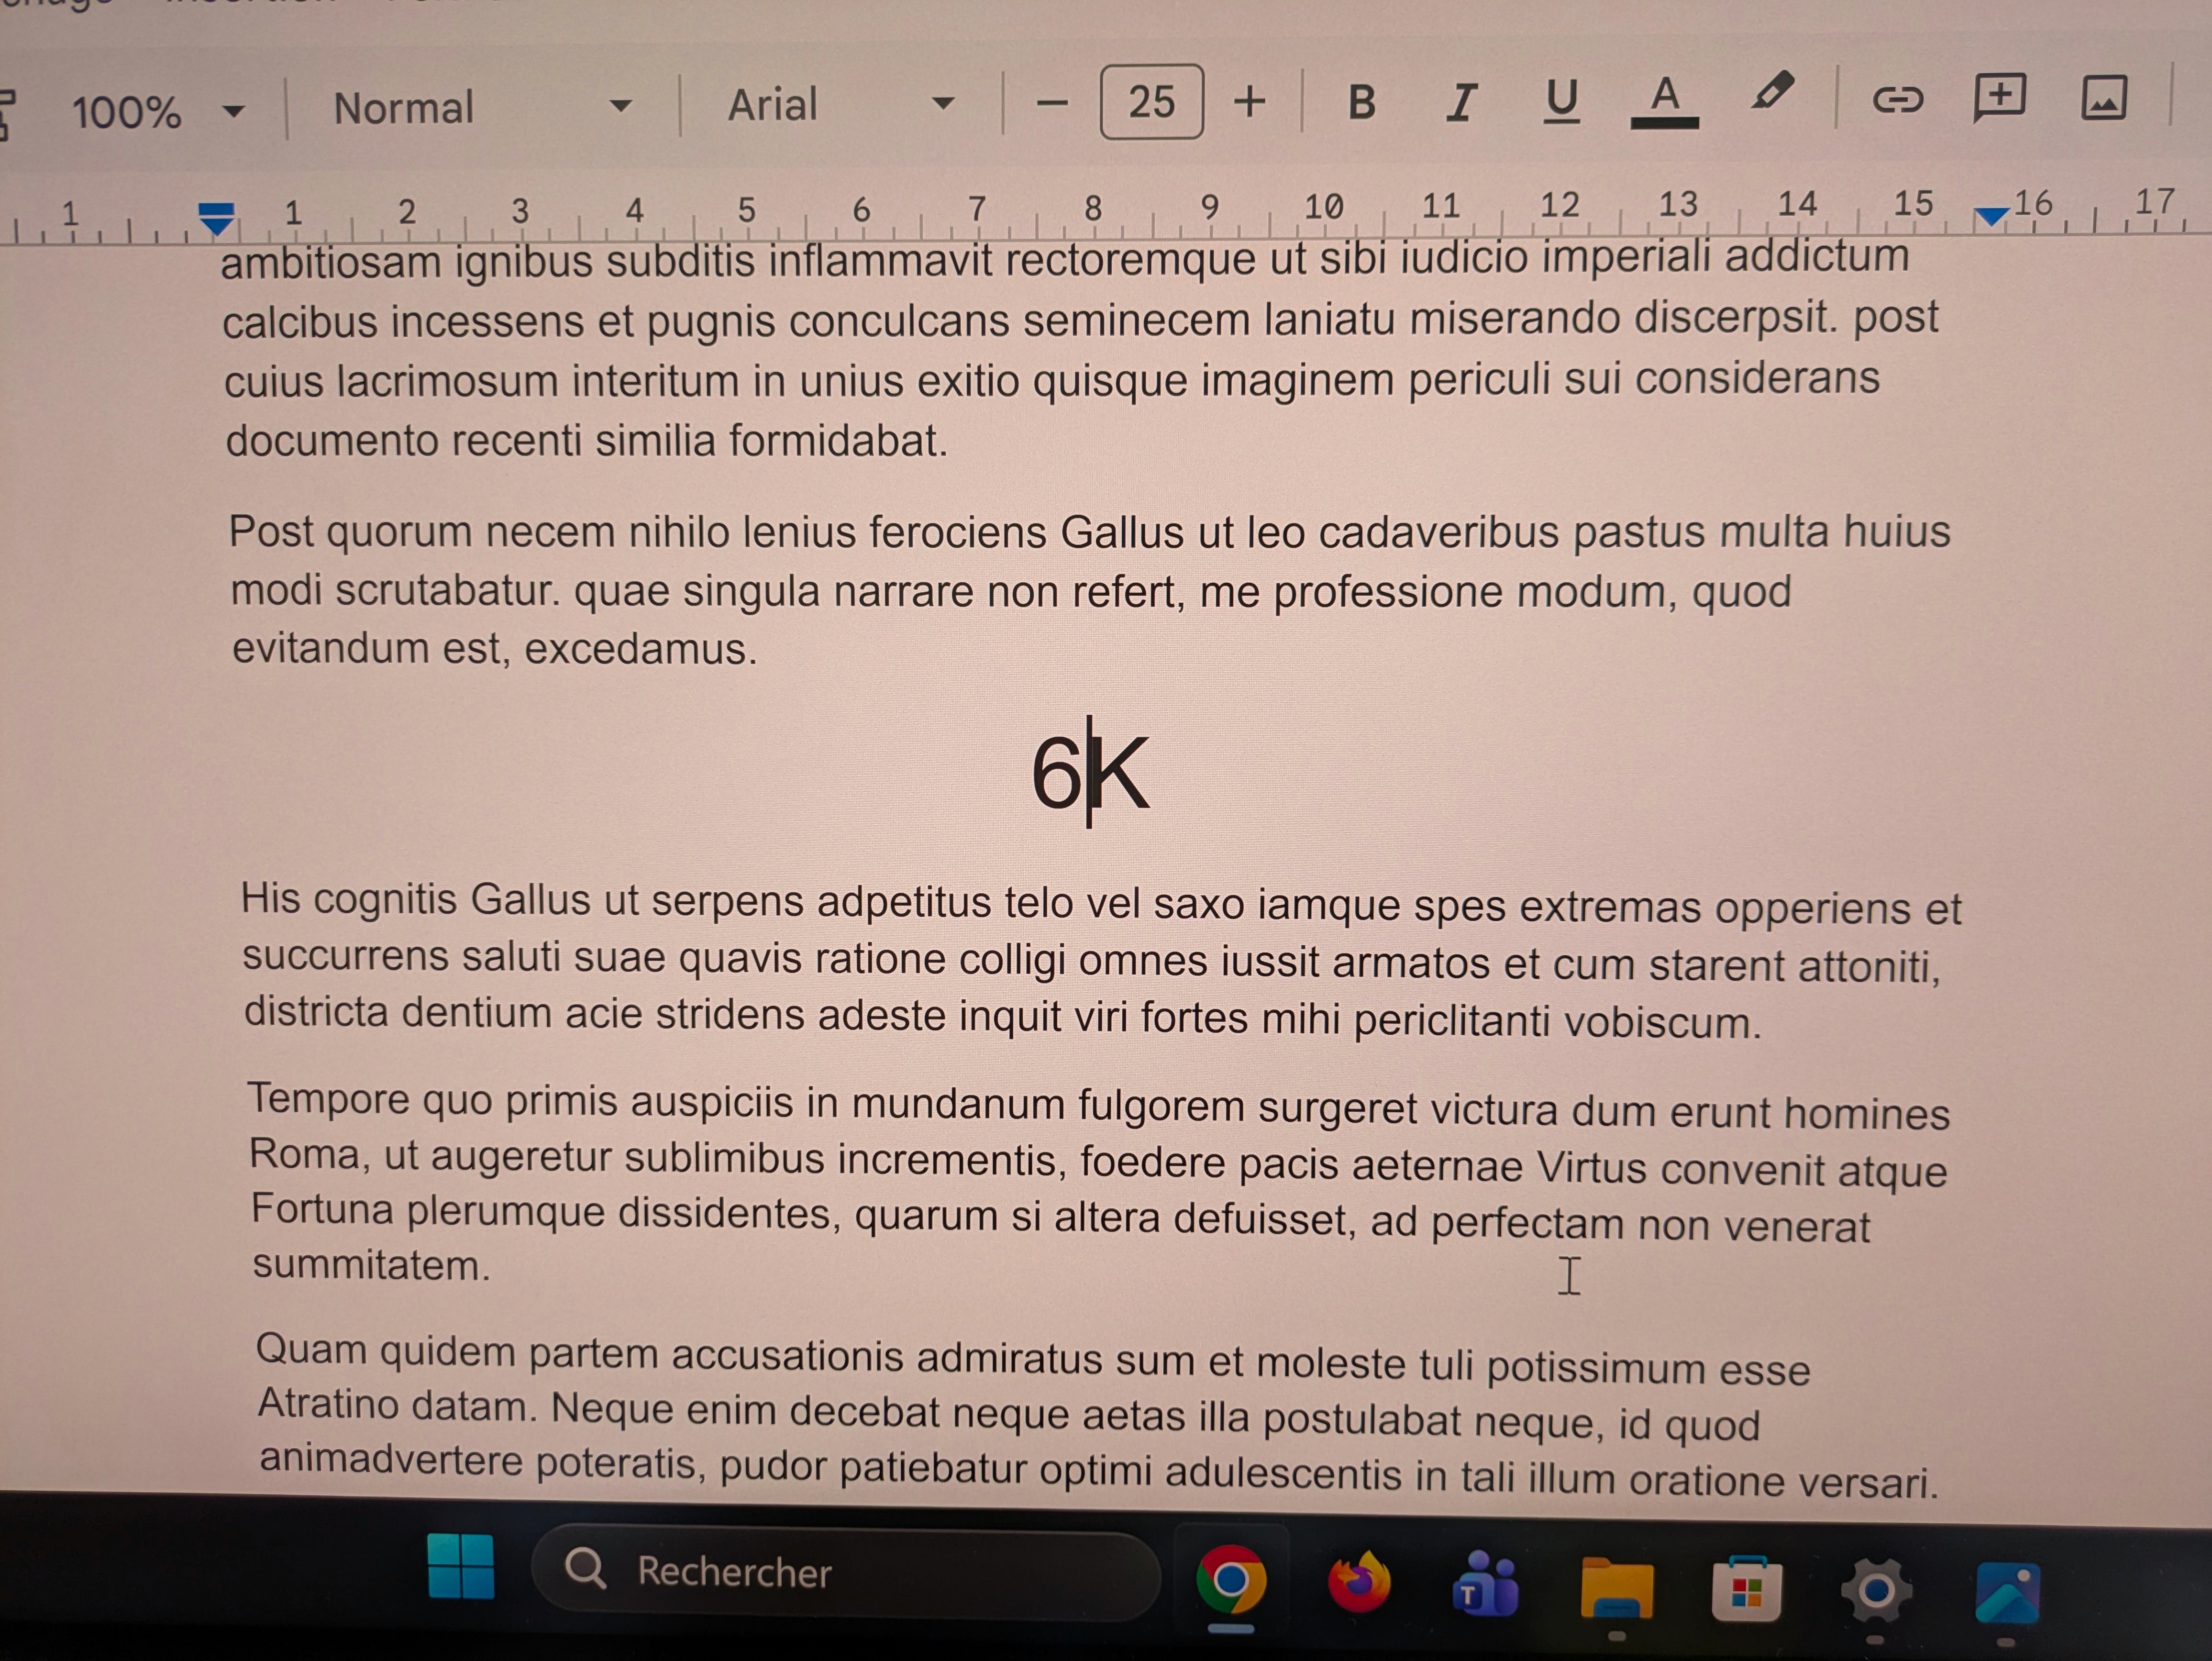
Task: Open Microsoft Teams from taskbar
Action: (1486, 1584)
